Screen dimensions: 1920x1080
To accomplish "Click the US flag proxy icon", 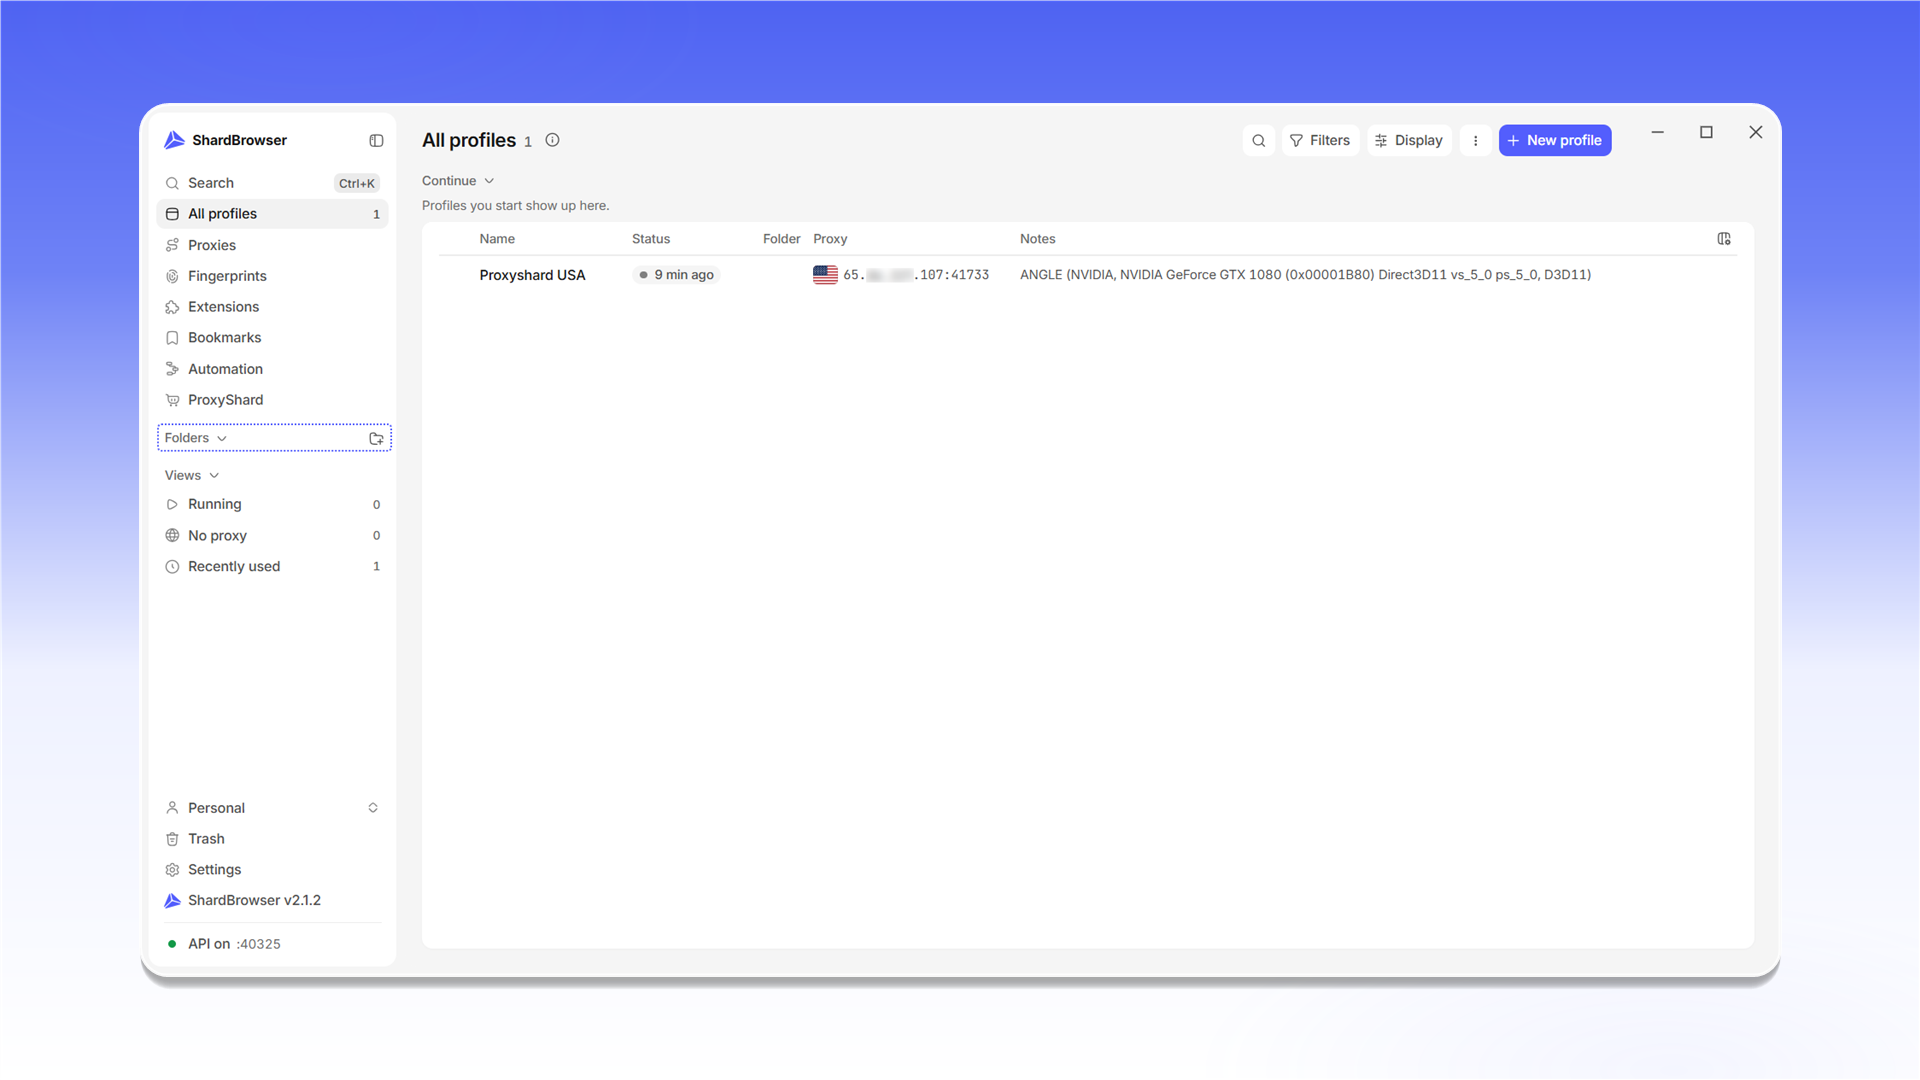I will (x=825, y=275).
